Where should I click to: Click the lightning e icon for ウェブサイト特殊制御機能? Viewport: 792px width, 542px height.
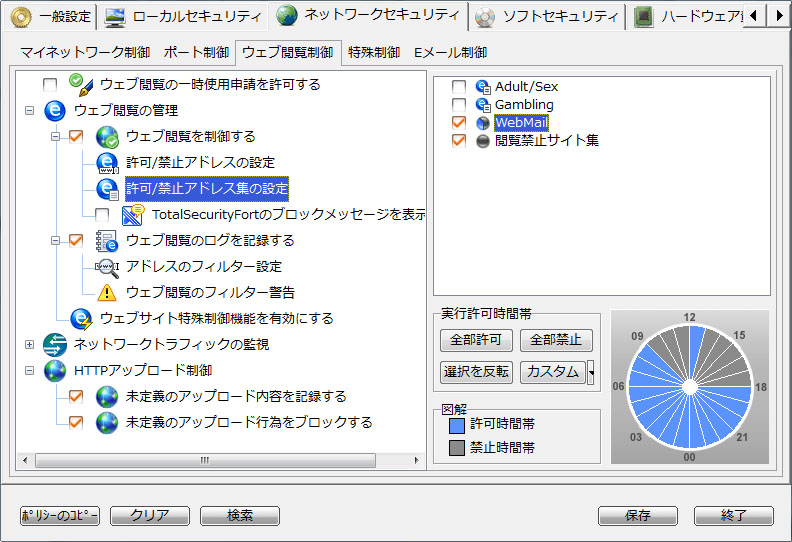[x=81, y=319]
